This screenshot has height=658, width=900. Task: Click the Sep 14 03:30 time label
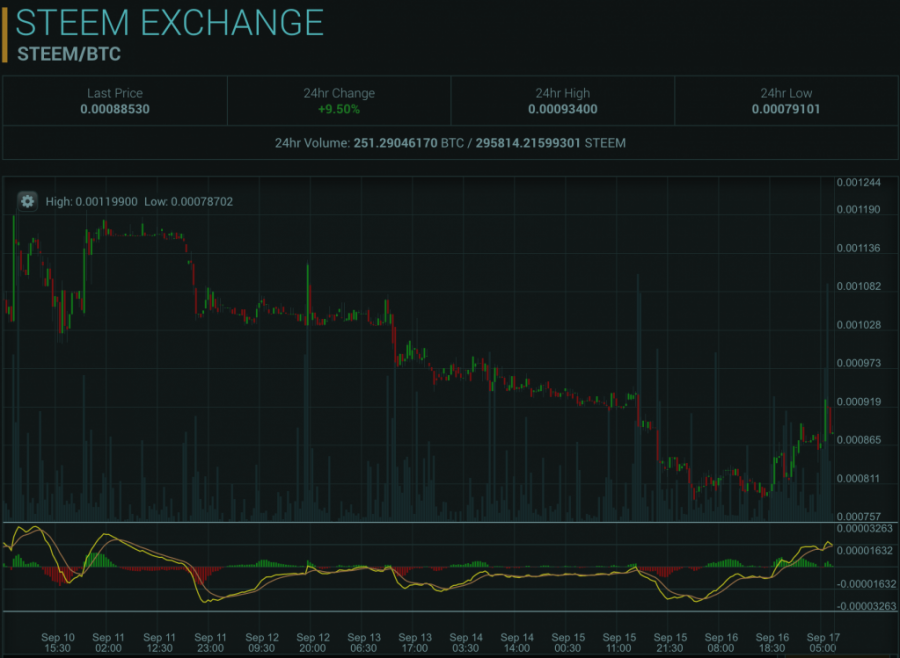click(x=465, y=643)
